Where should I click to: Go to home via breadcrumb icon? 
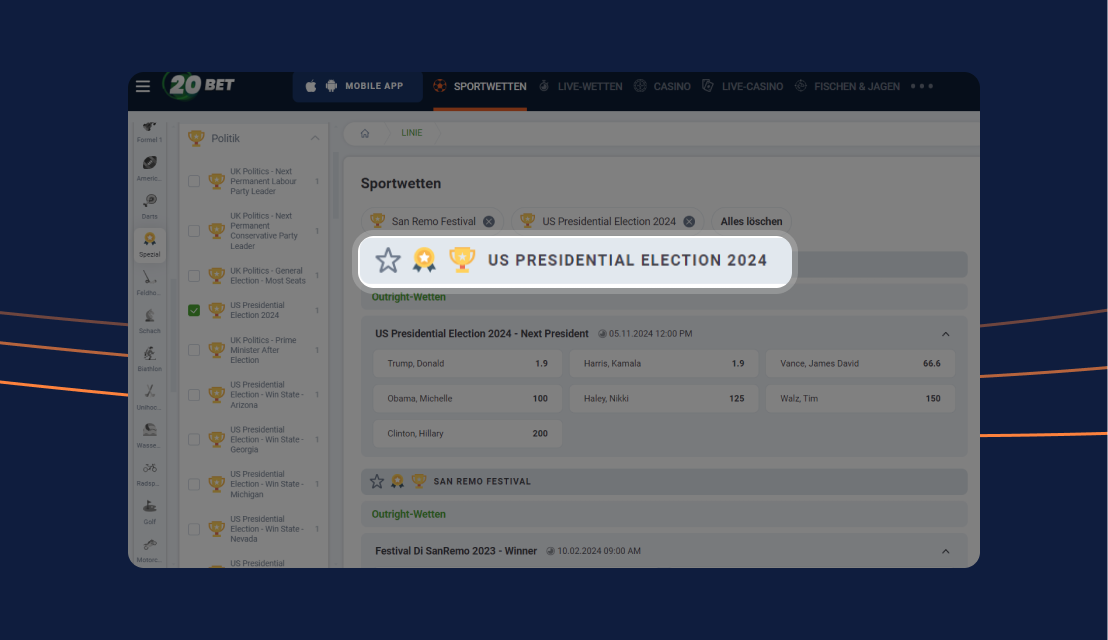click(x=365, y=133)
